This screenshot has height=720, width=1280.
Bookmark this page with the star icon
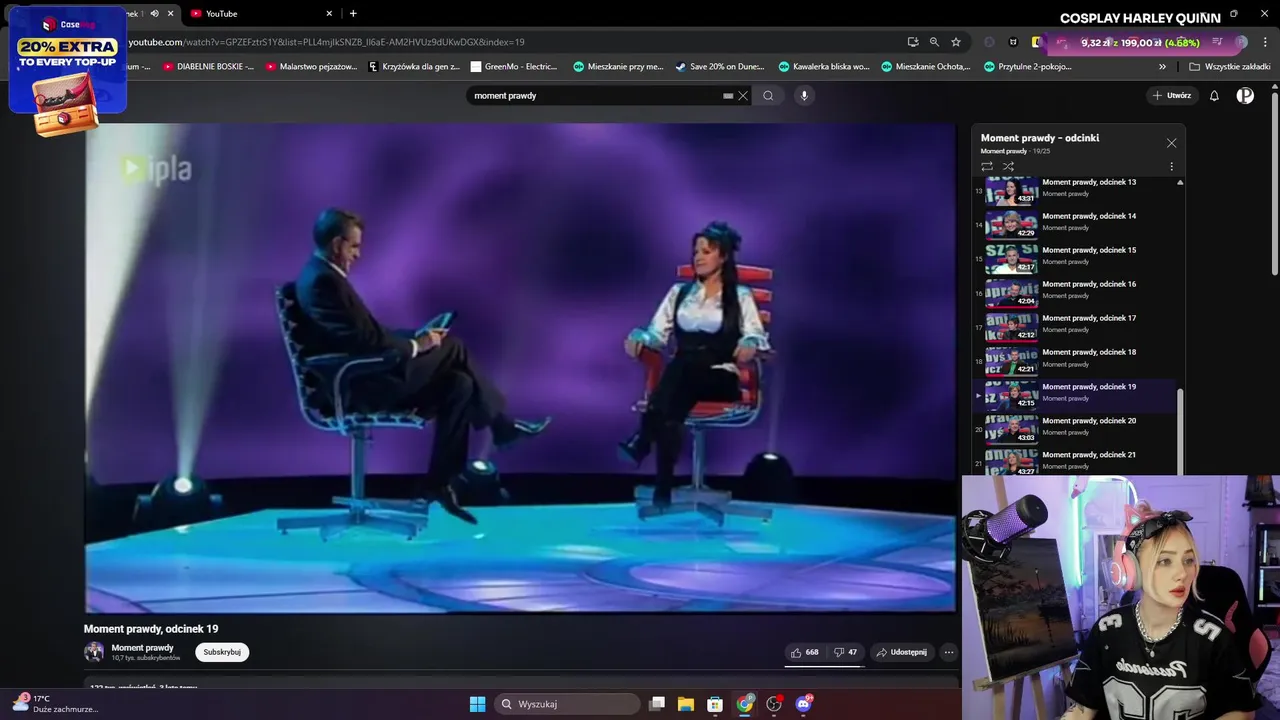[956, 42]
